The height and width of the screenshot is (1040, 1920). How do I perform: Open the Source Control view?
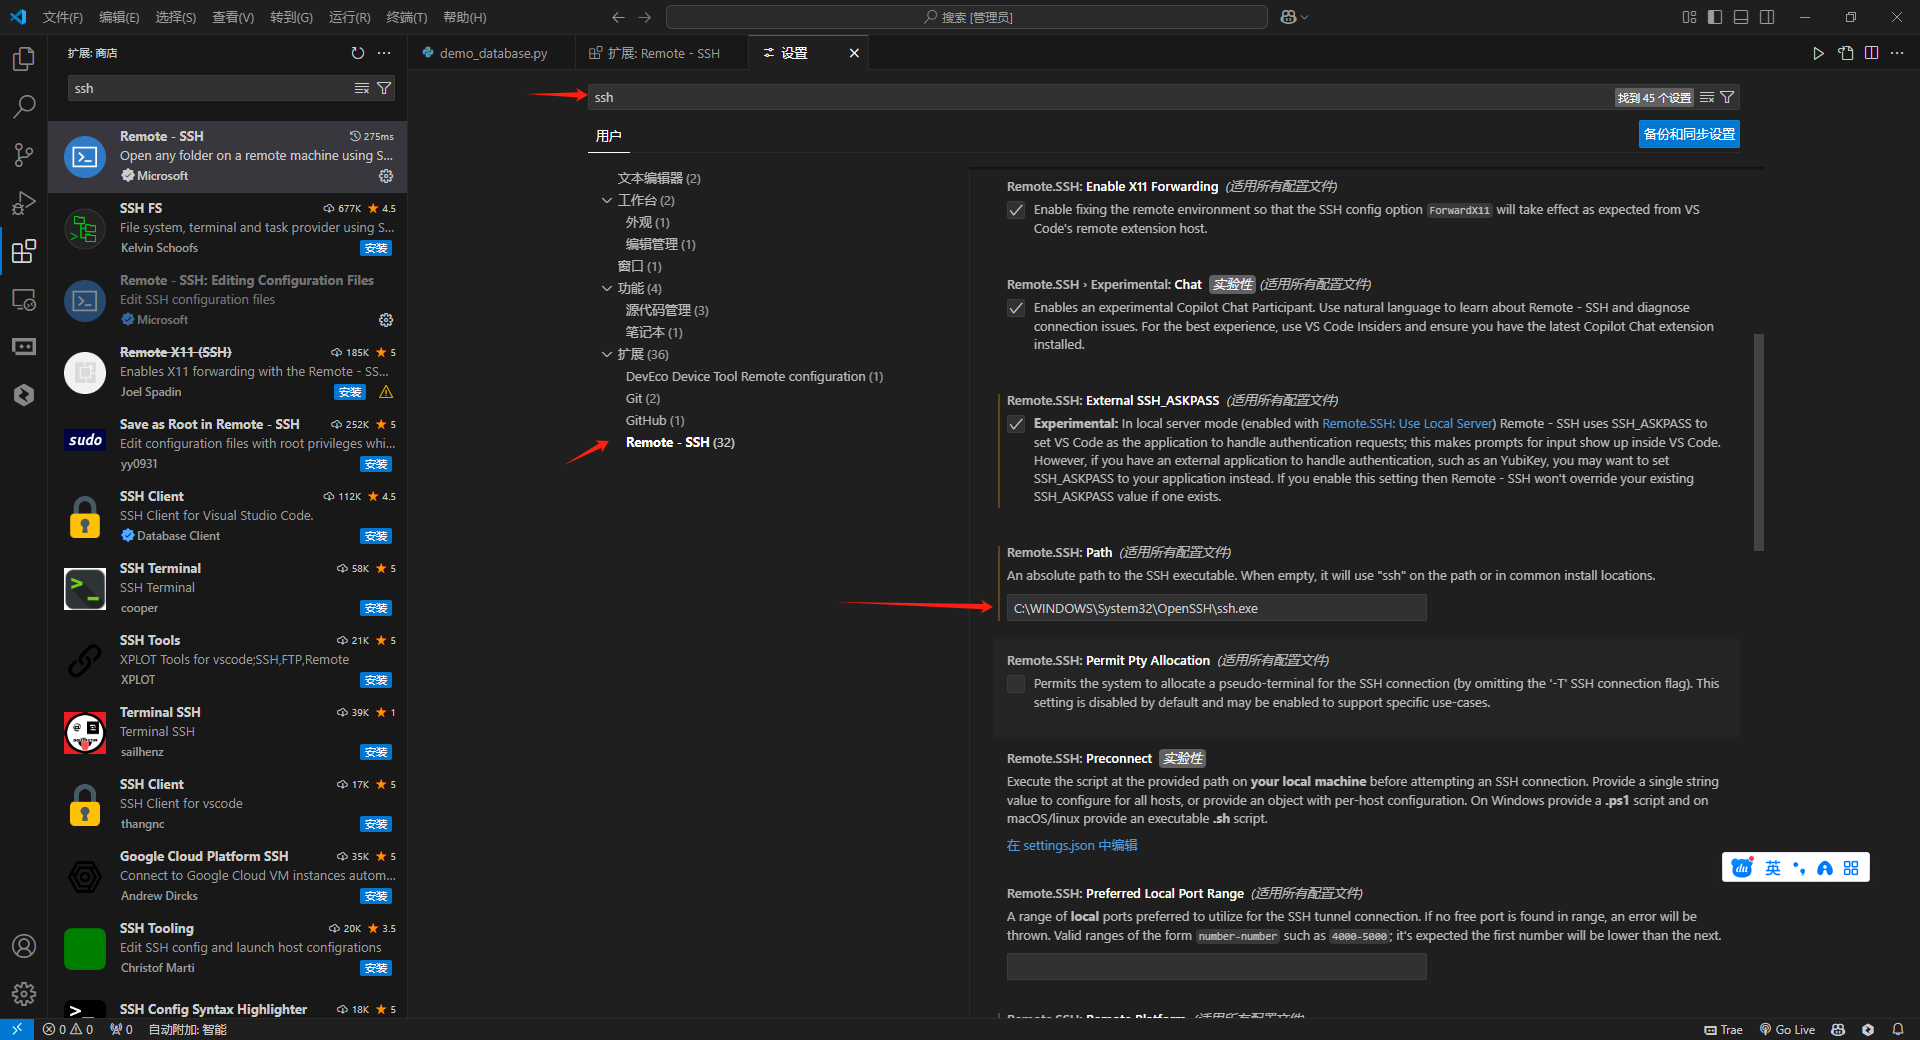(x=23, y=155)
